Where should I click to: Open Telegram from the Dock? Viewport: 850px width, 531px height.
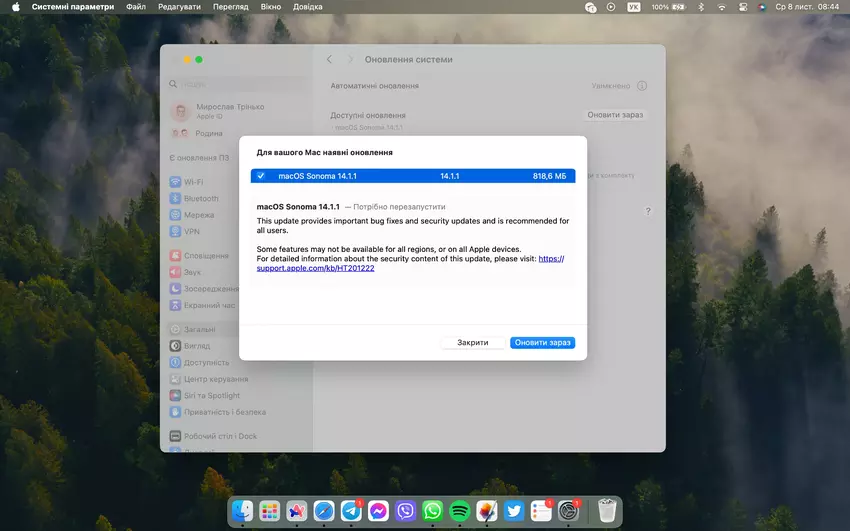pyautogui.click(x=351, y=511)
